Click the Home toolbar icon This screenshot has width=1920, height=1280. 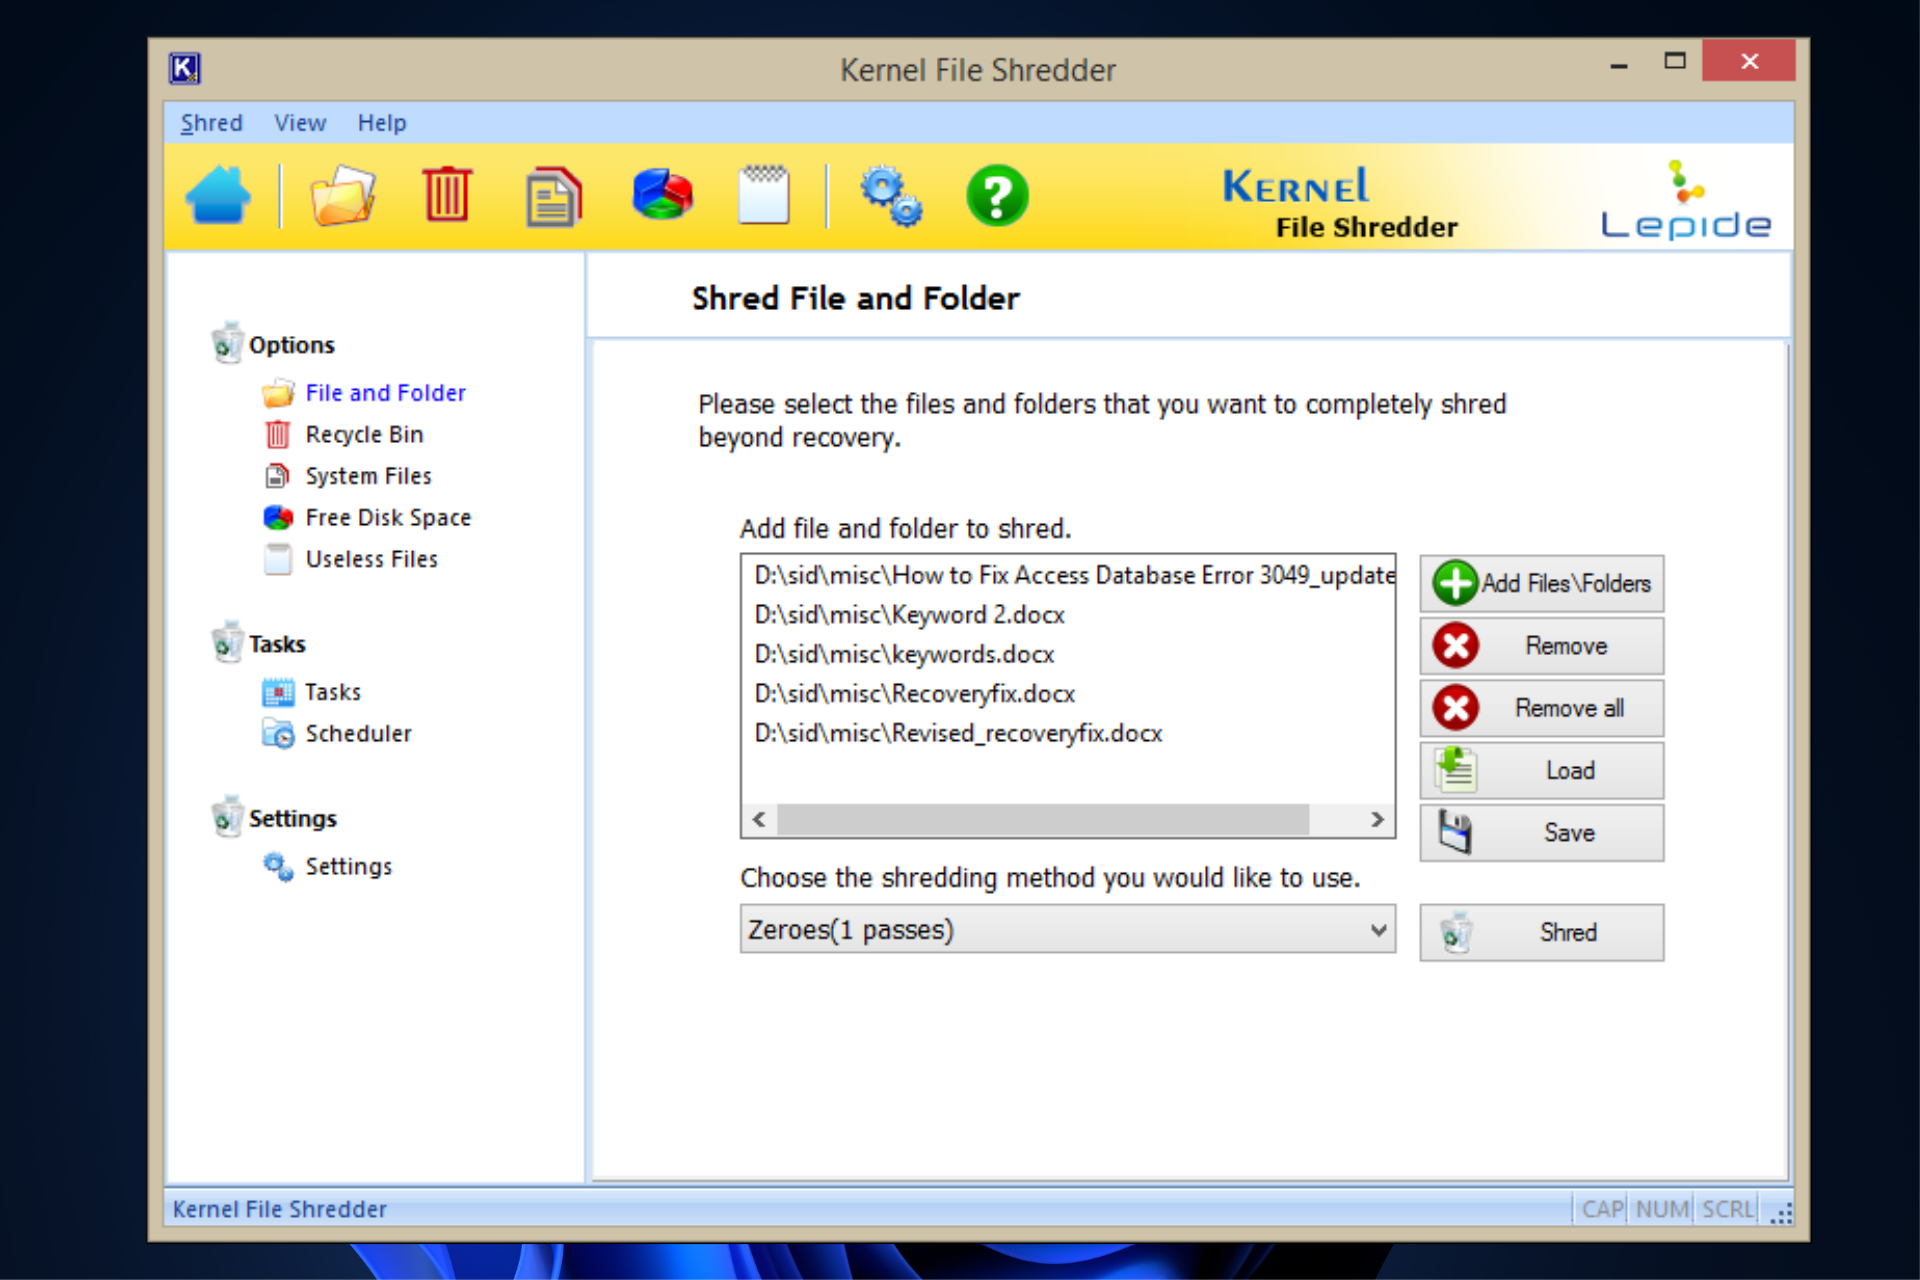218,195
